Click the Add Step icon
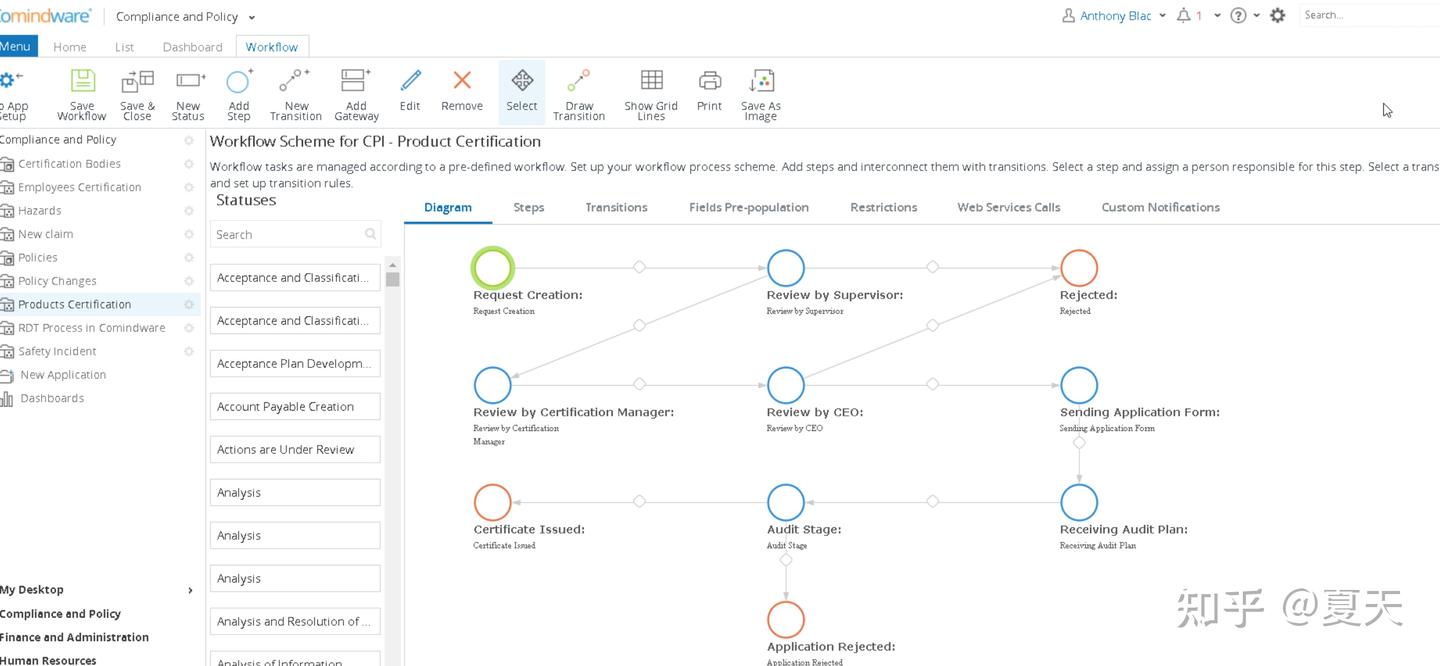 point(239,81)
